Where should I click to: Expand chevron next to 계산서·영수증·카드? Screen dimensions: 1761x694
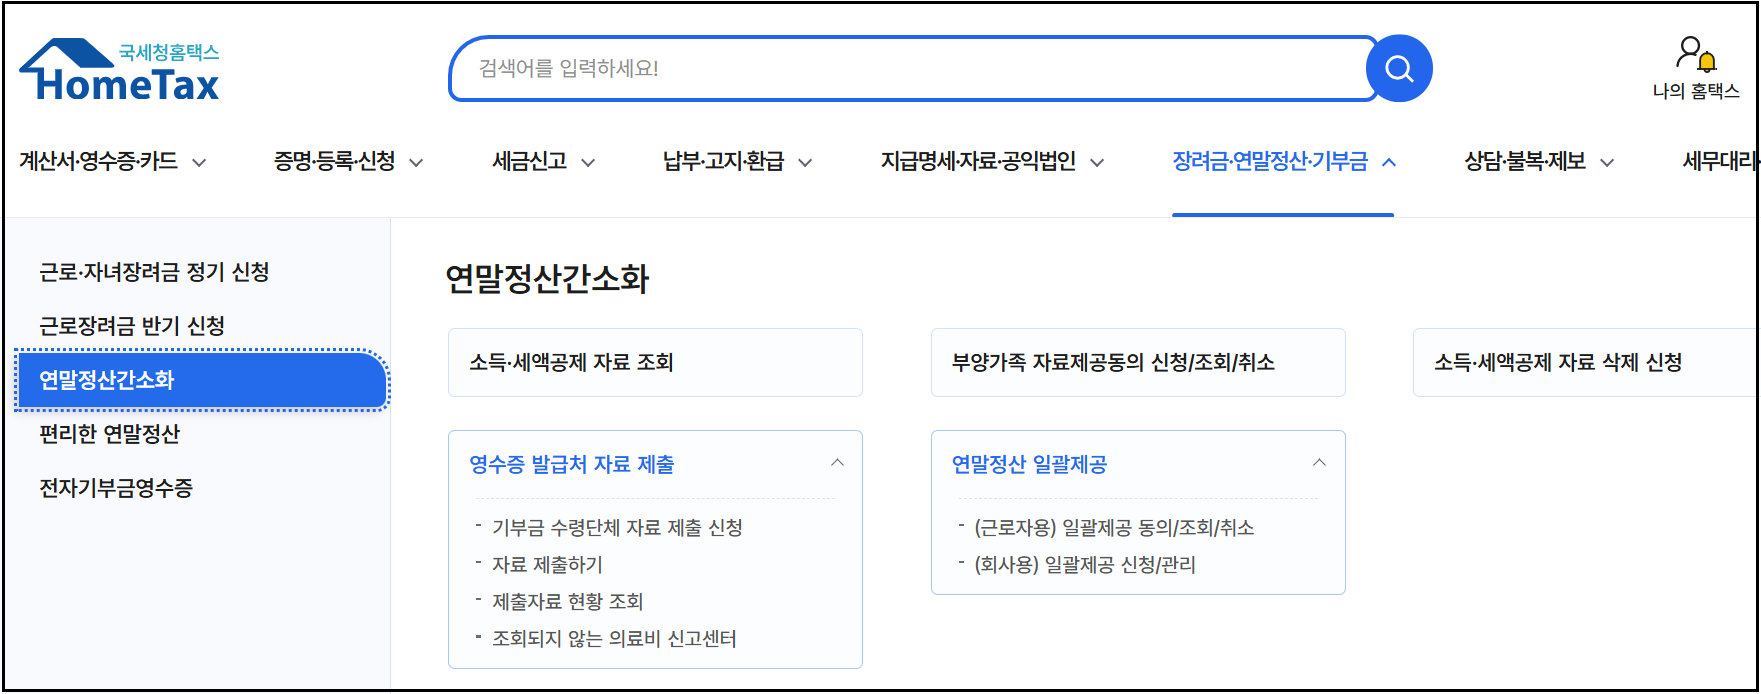point(199,163)
